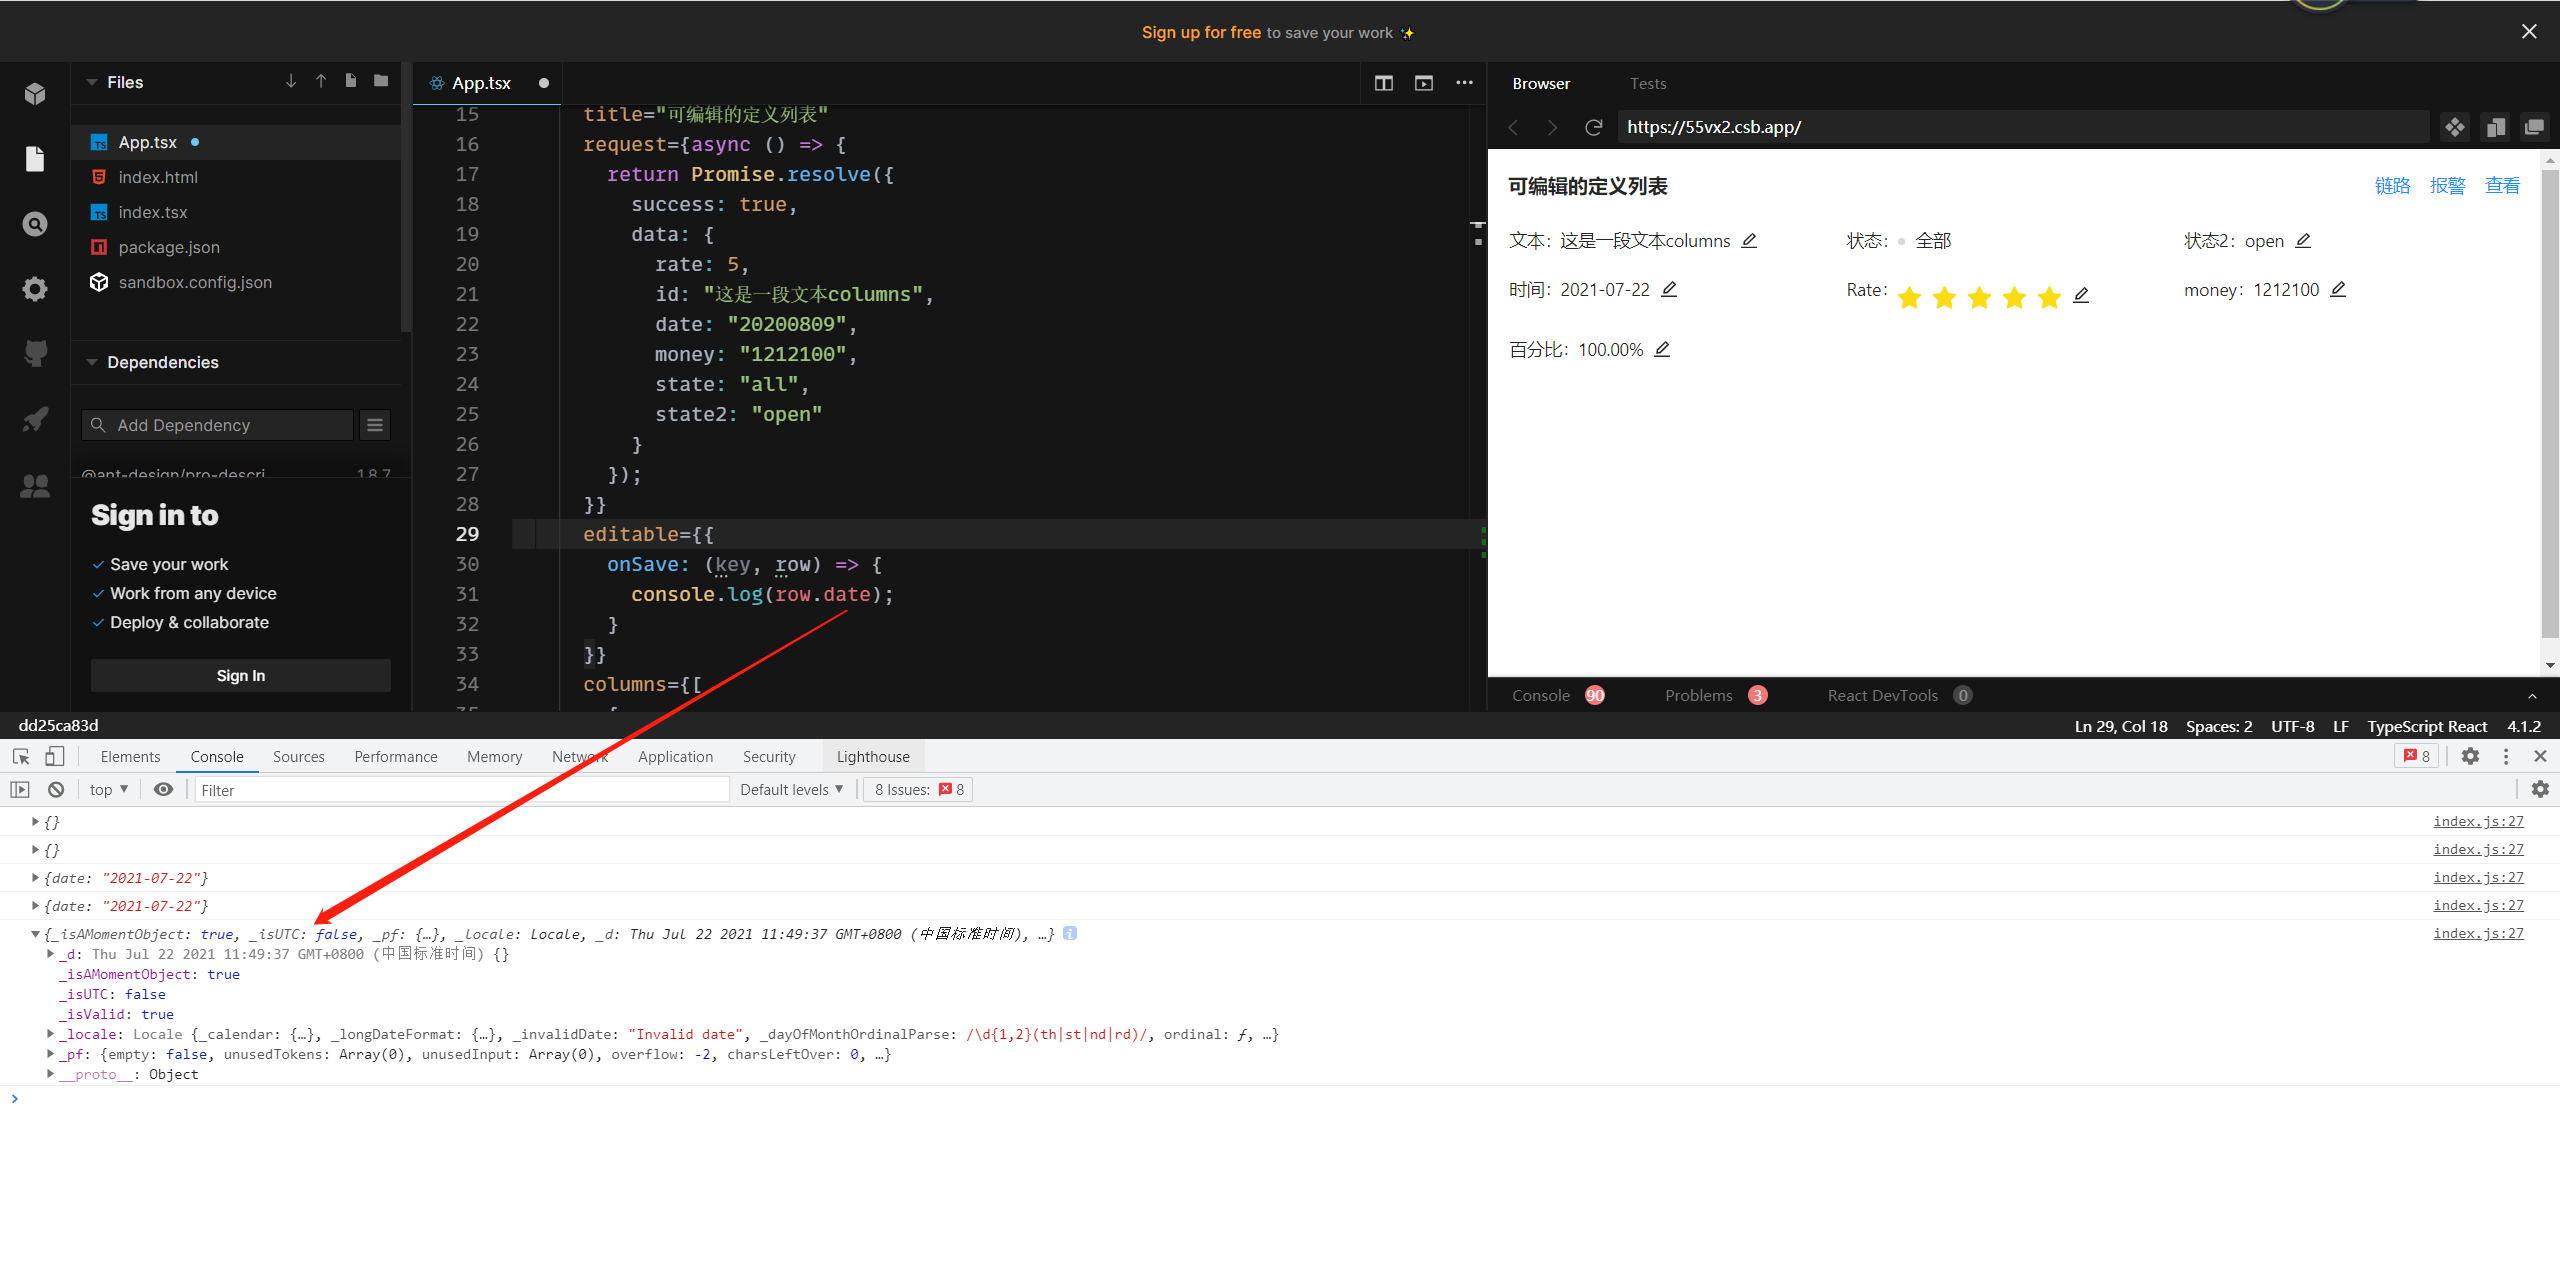Image resolution: width=2560 pixels, height=1262 pixels.
Task: Open the top context dropdown
Action: 109,789
